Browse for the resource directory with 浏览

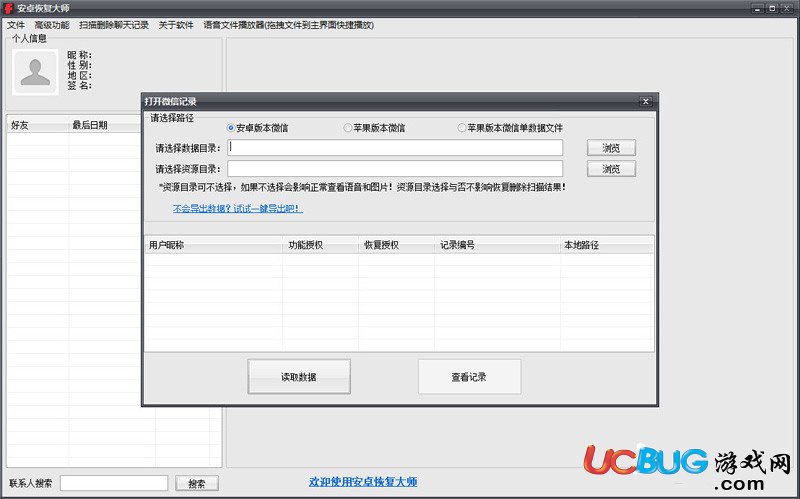coord(611,169)
